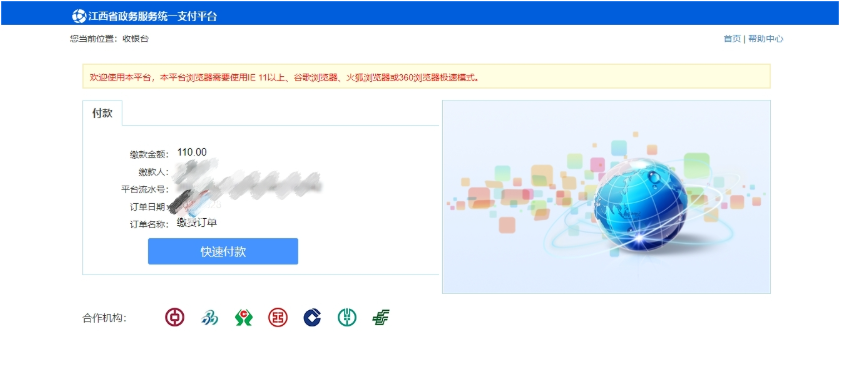The image size is (842, 374).
Task: Click the 收银台 breadcrumb text
Action: pos(135,39)
